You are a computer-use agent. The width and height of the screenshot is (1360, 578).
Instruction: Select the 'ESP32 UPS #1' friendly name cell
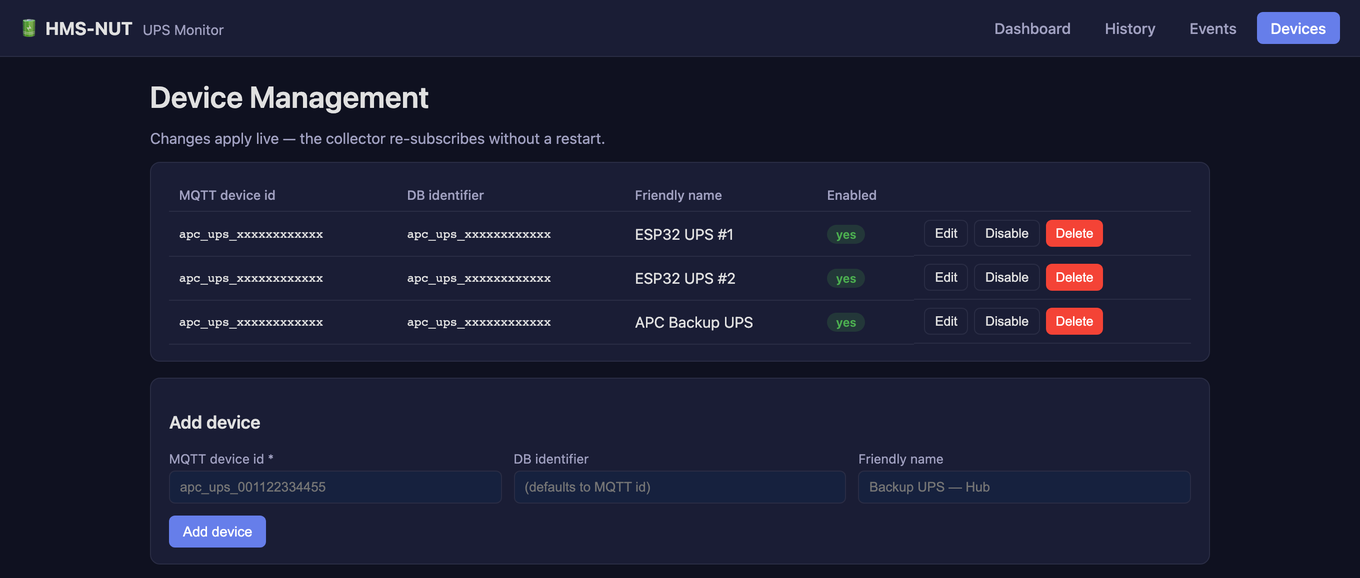tap(684, 234)
